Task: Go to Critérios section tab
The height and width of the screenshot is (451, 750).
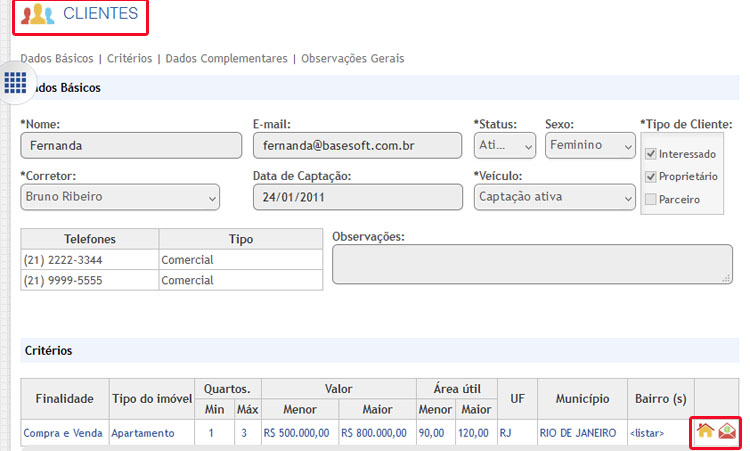Action: click(x=129, y=59)
